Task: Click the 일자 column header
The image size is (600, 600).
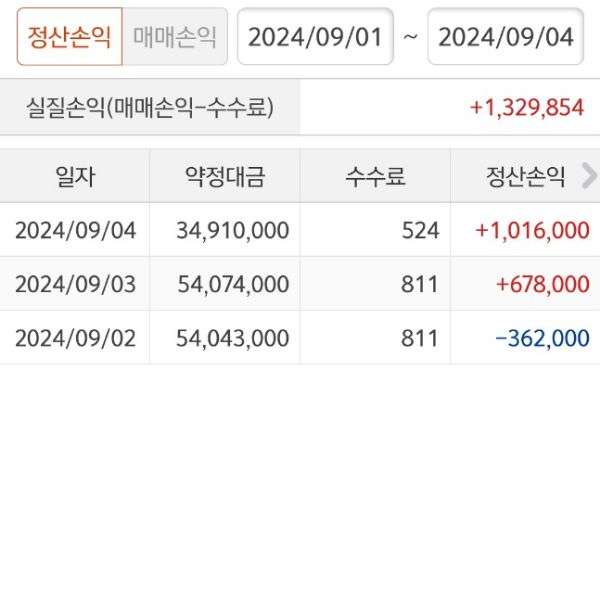Action: (75, 177)
